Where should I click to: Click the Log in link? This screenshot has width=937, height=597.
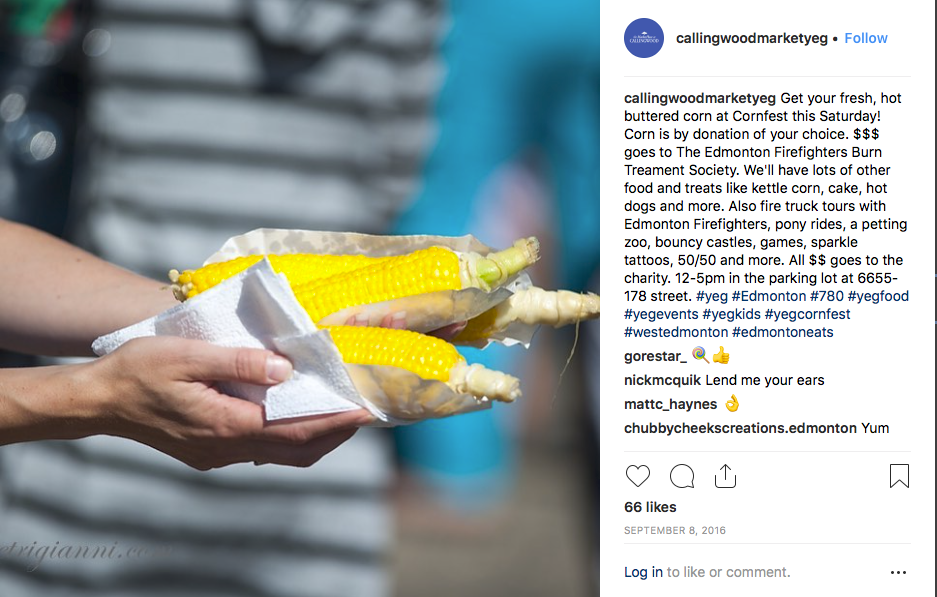[643, 572]
